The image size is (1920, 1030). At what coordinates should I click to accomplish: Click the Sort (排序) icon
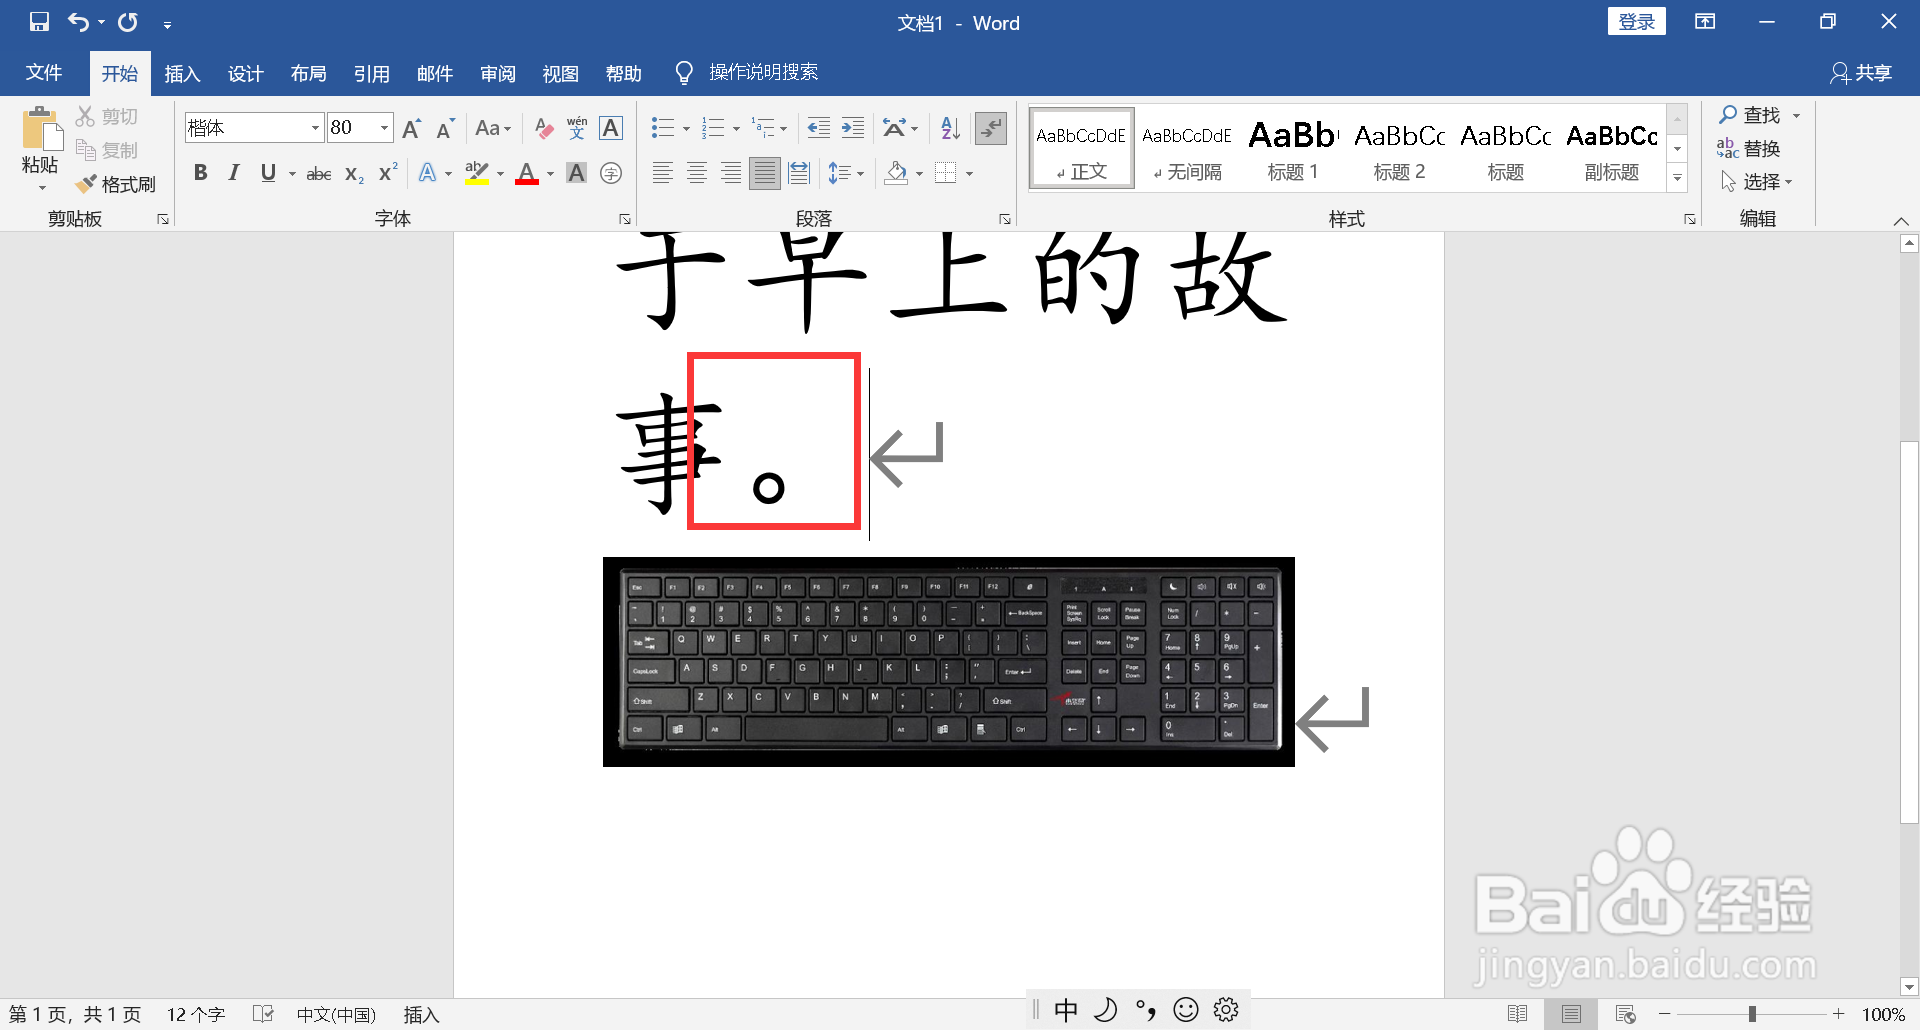coord(947,128)
